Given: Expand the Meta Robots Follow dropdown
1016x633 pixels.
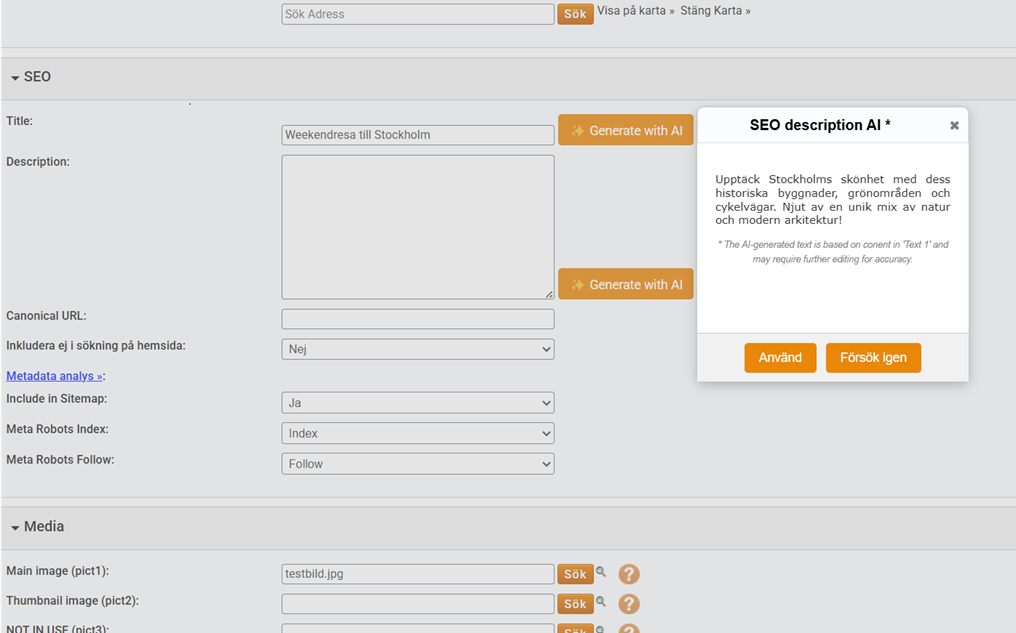Looking at the screenshot, I should (x=417, y=464).
